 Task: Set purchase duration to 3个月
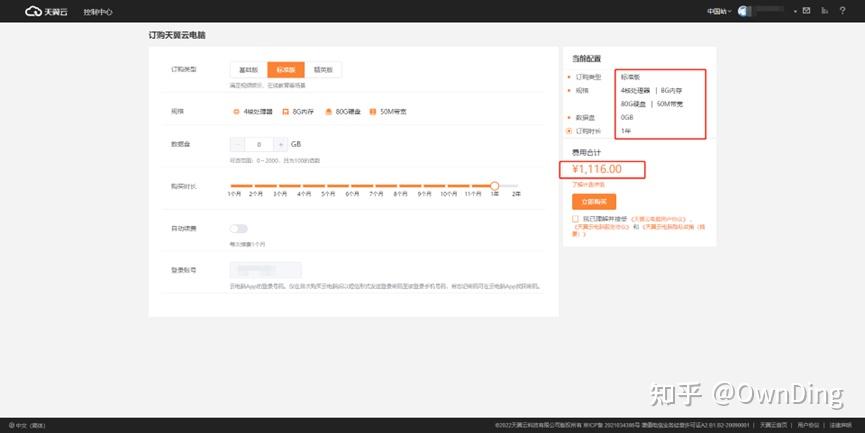[x=280, y=194]
